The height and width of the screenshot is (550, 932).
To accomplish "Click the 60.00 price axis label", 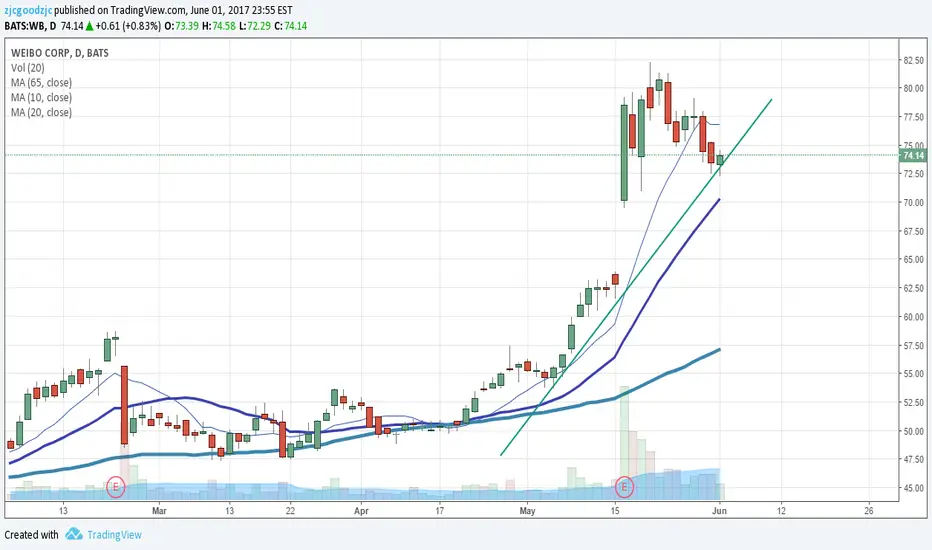I will [914, 316].
